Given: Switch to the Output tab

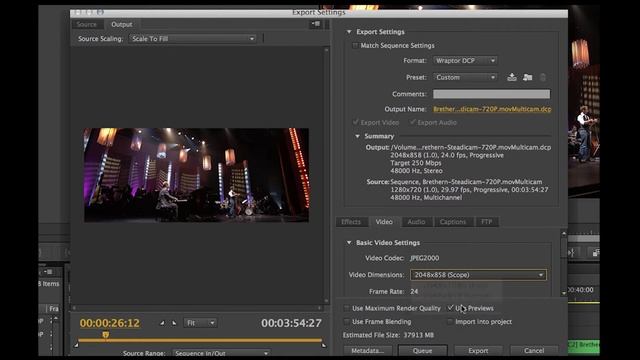Looking at the screenshot, I should point(122,24).
